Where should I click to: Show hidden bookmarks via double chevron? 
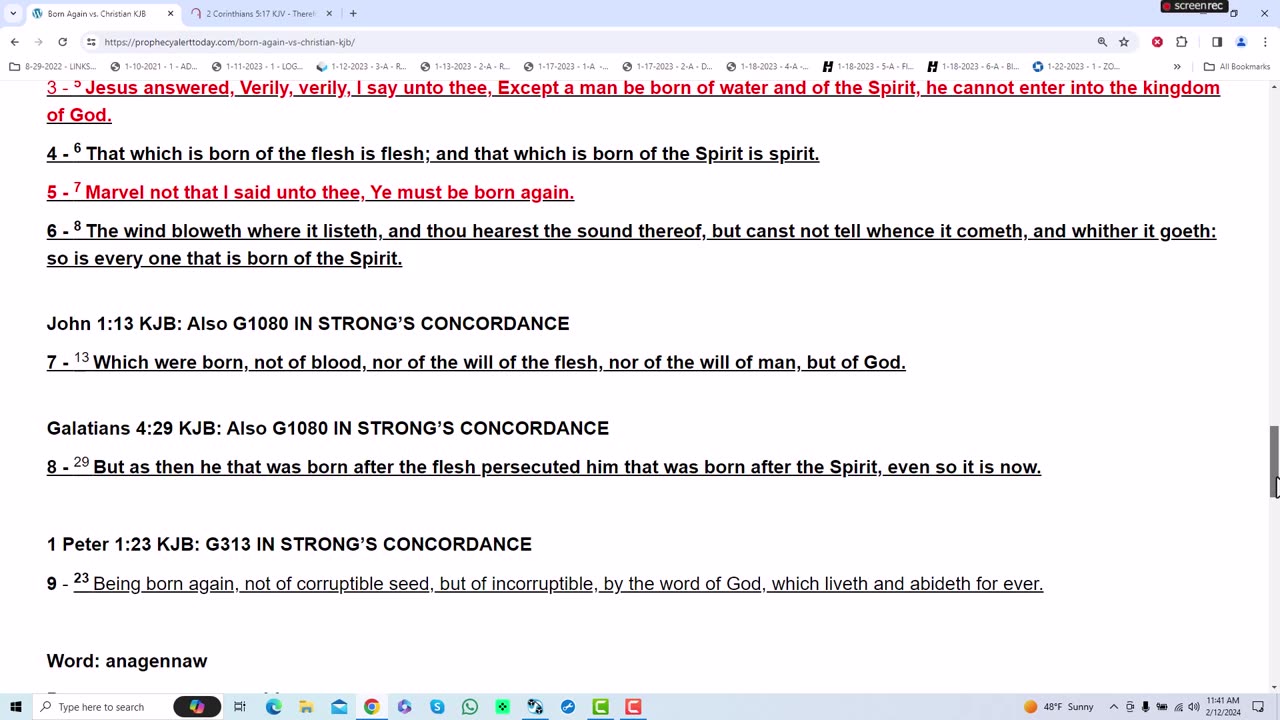[1177, 67]
